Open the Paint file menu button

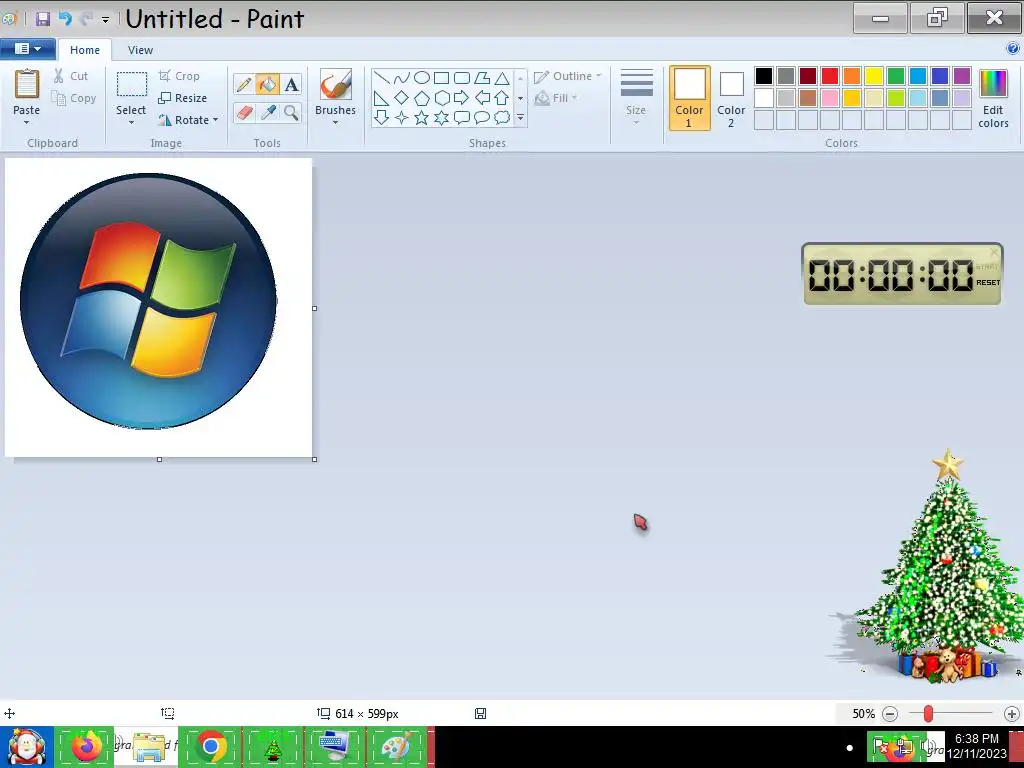pos(26,48)
